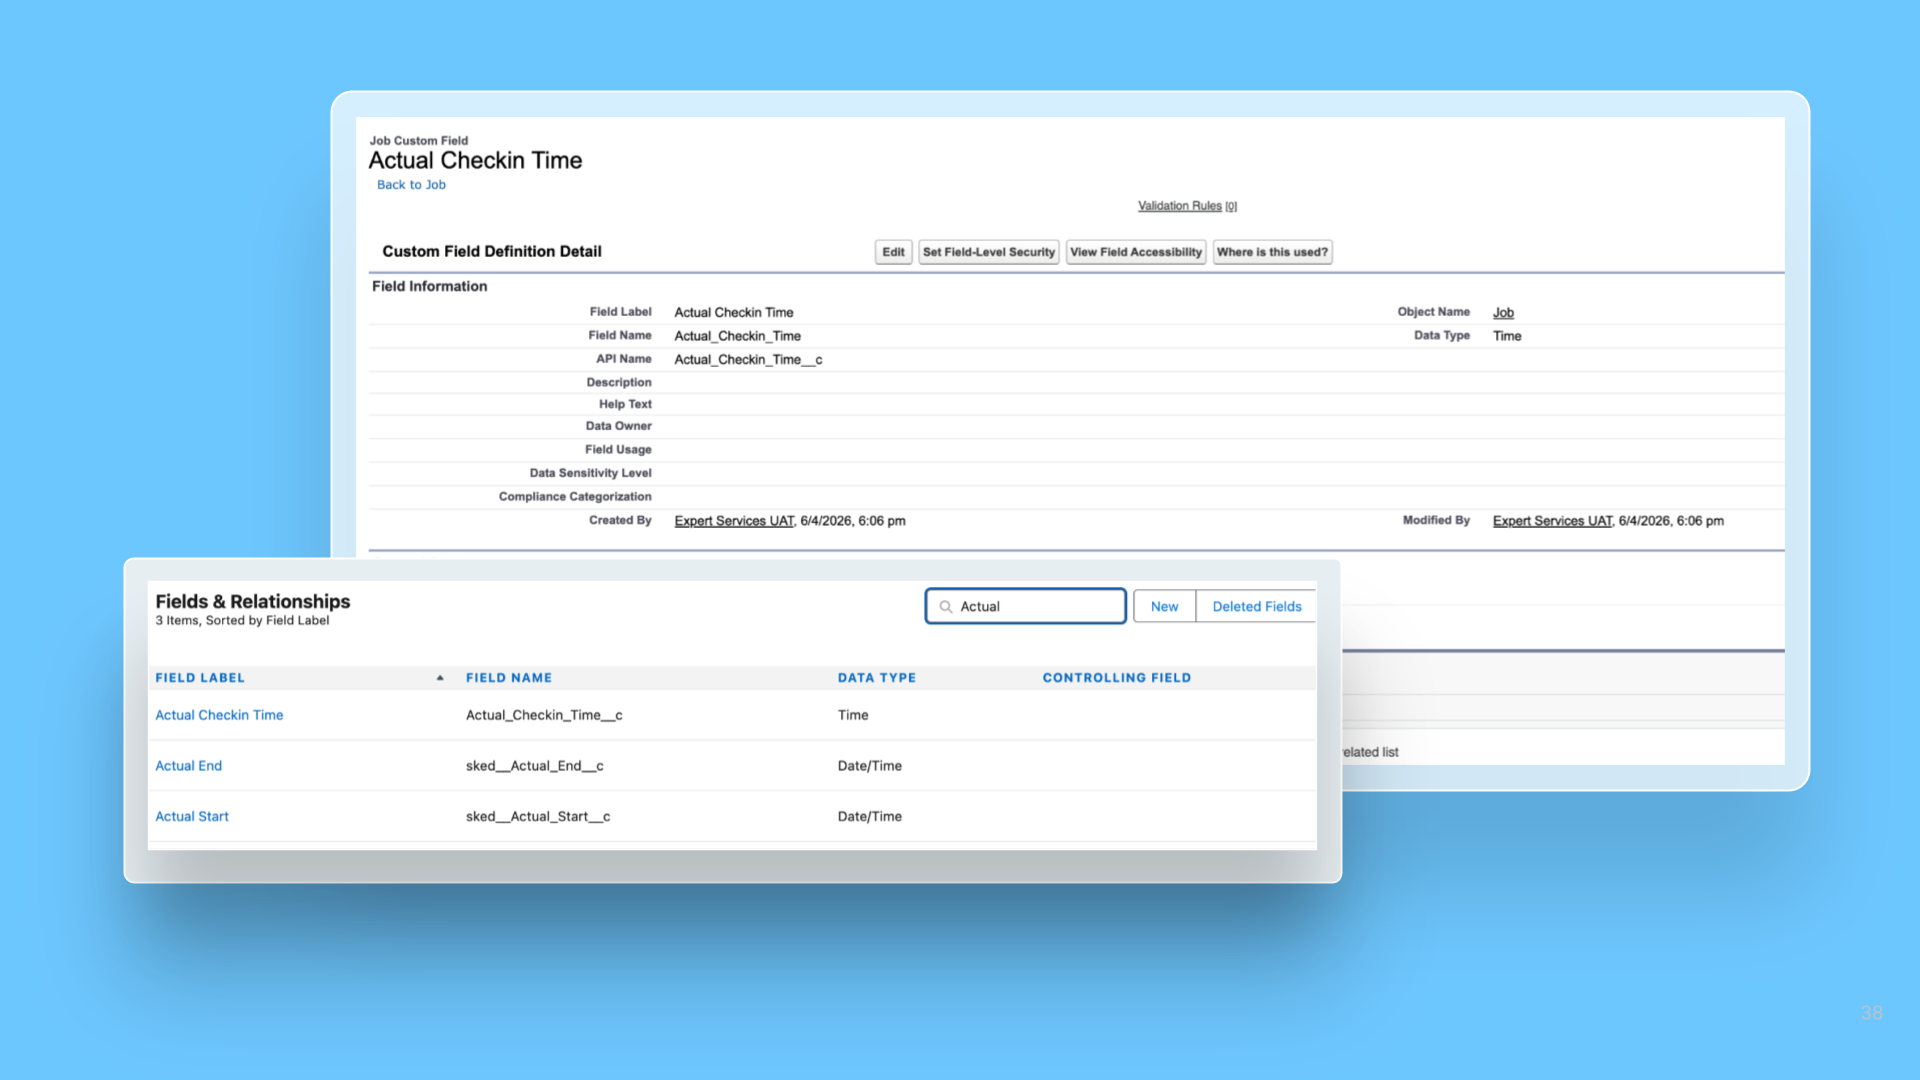This screenshot has height=1080, width=1920.
Task: Open Set Field-Level Security
Action: click(988, 252)
